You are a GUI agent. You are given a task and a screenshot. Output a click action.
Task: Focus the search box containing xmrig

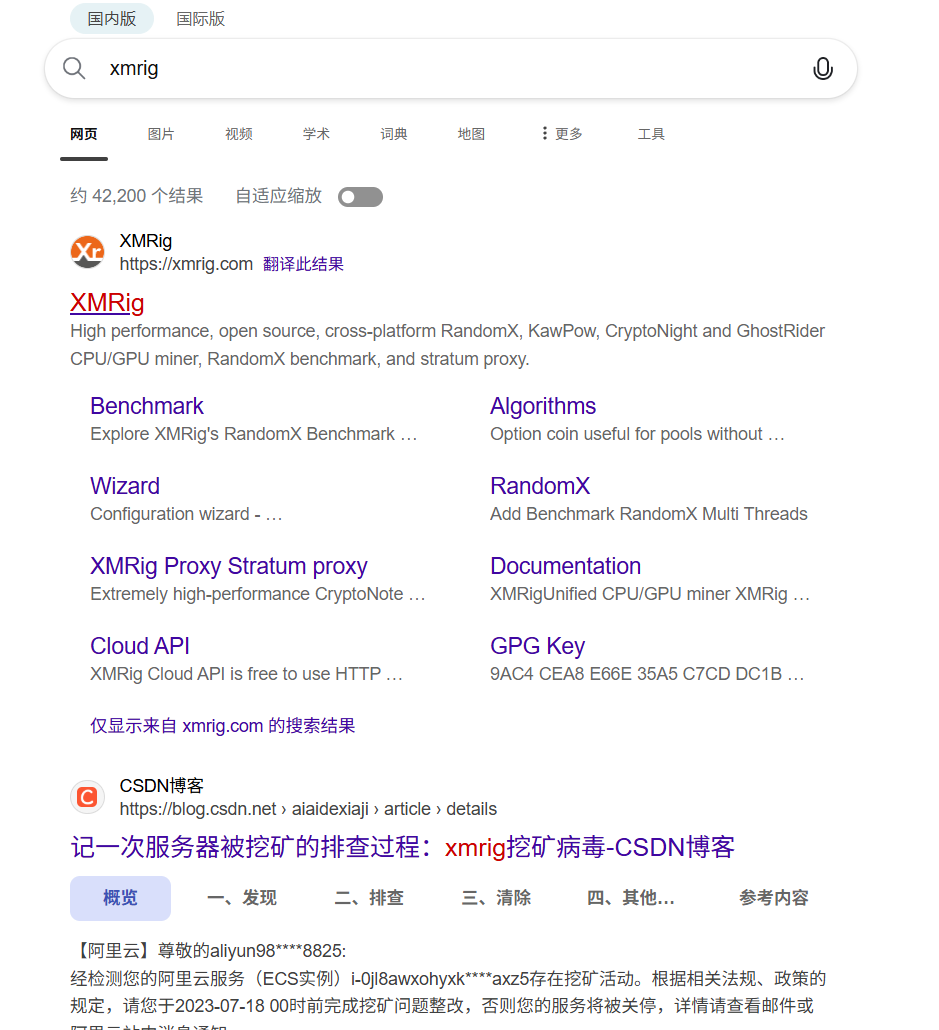click(x=451, y=68)
